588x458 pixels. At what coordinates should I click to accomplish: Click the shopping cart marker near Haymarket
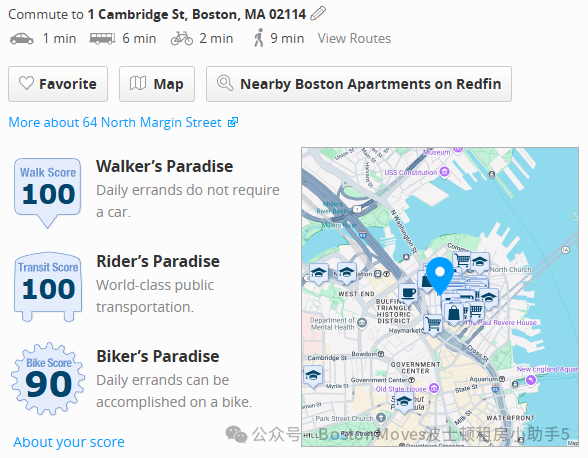pyautogui.click(x=433, y=323)
